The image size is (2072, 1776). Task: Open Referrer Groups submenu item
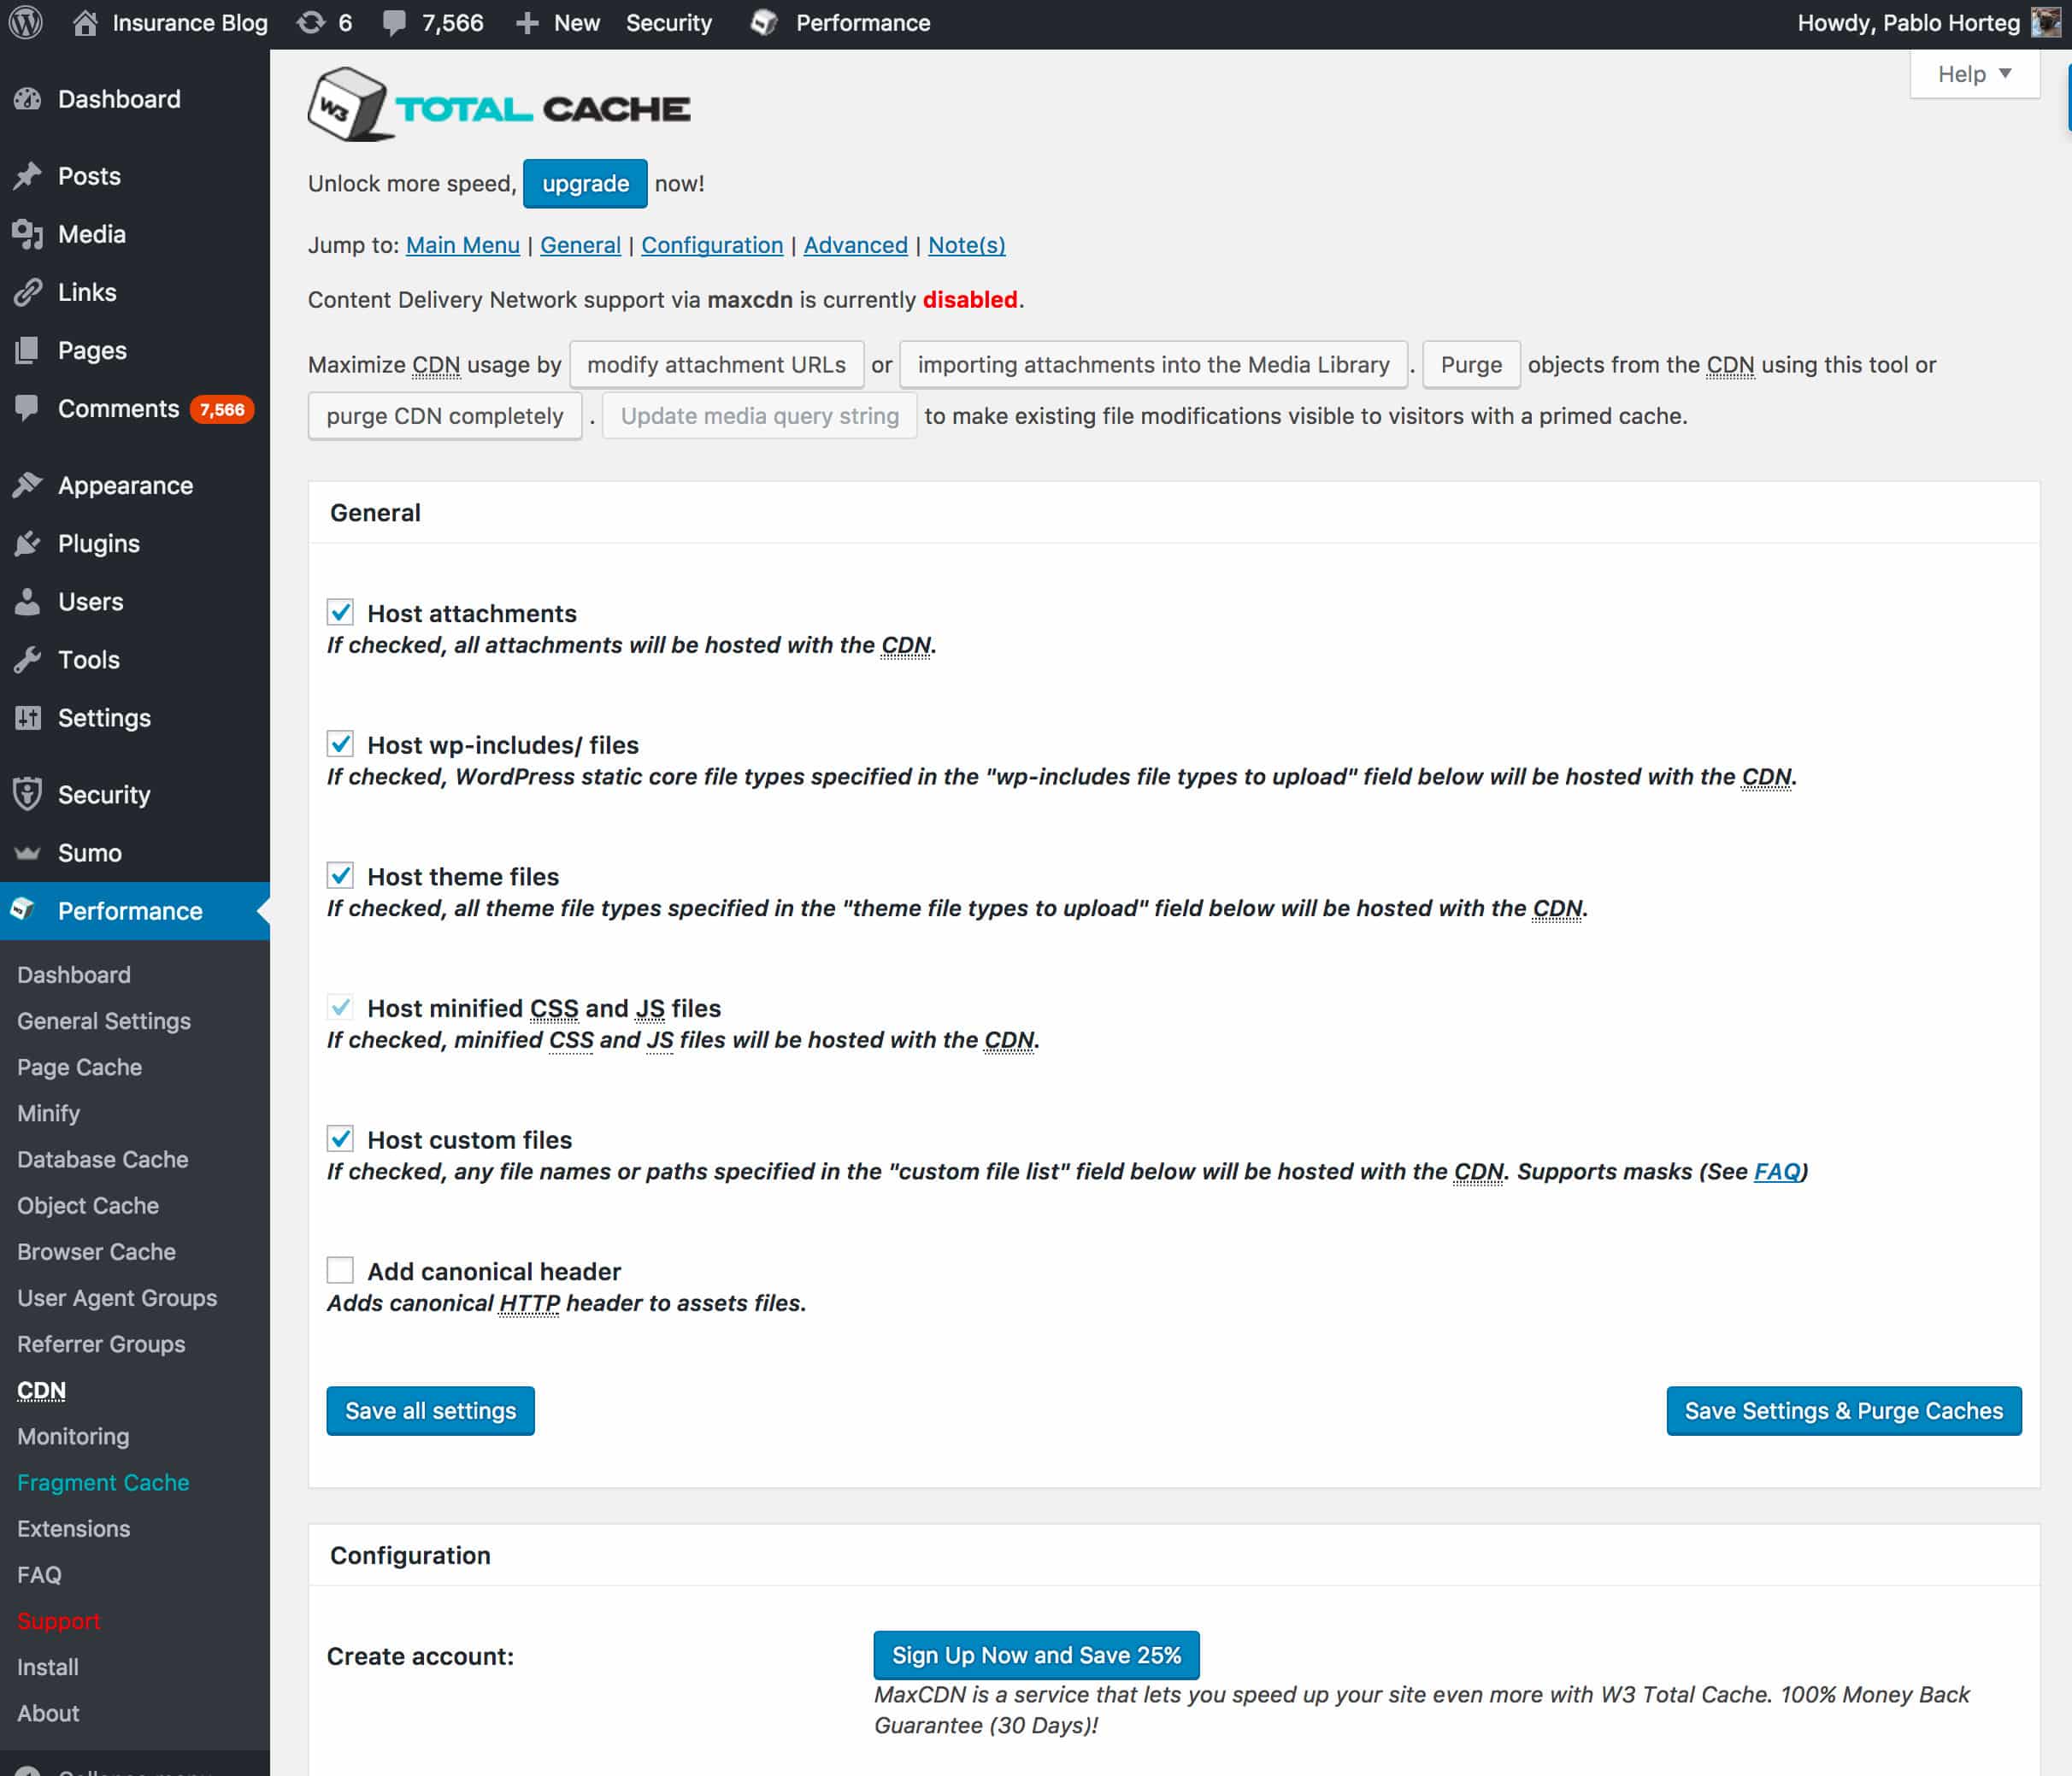click(x=101, y=1344)
